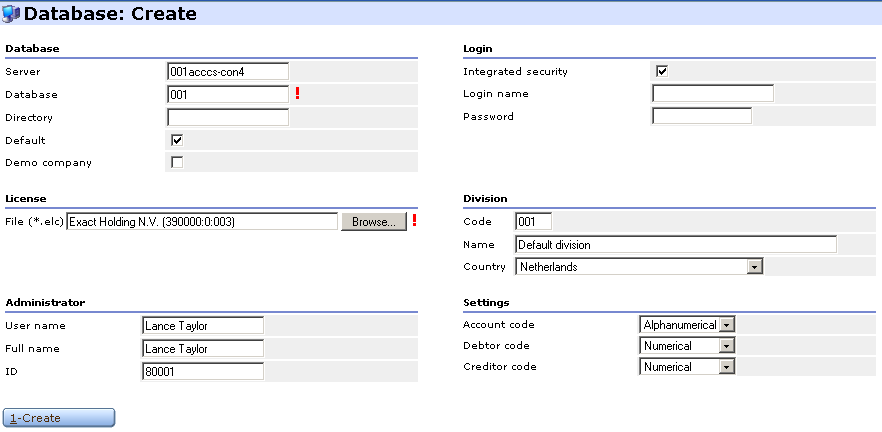This screenshot has height=432, width=882.
Task: Click the Administrator ID field with 80001
Action: coord(203,371)
